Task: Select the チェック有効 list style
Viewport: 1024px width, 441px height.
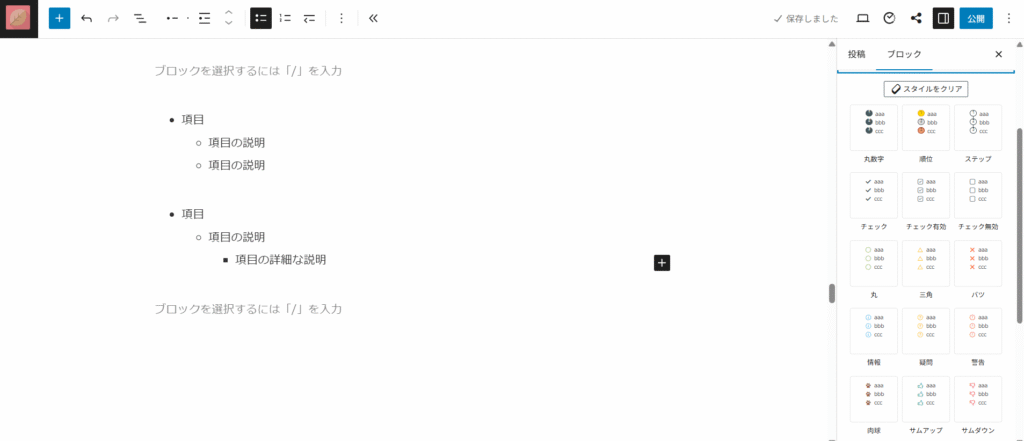Action: tap(926, 195)
